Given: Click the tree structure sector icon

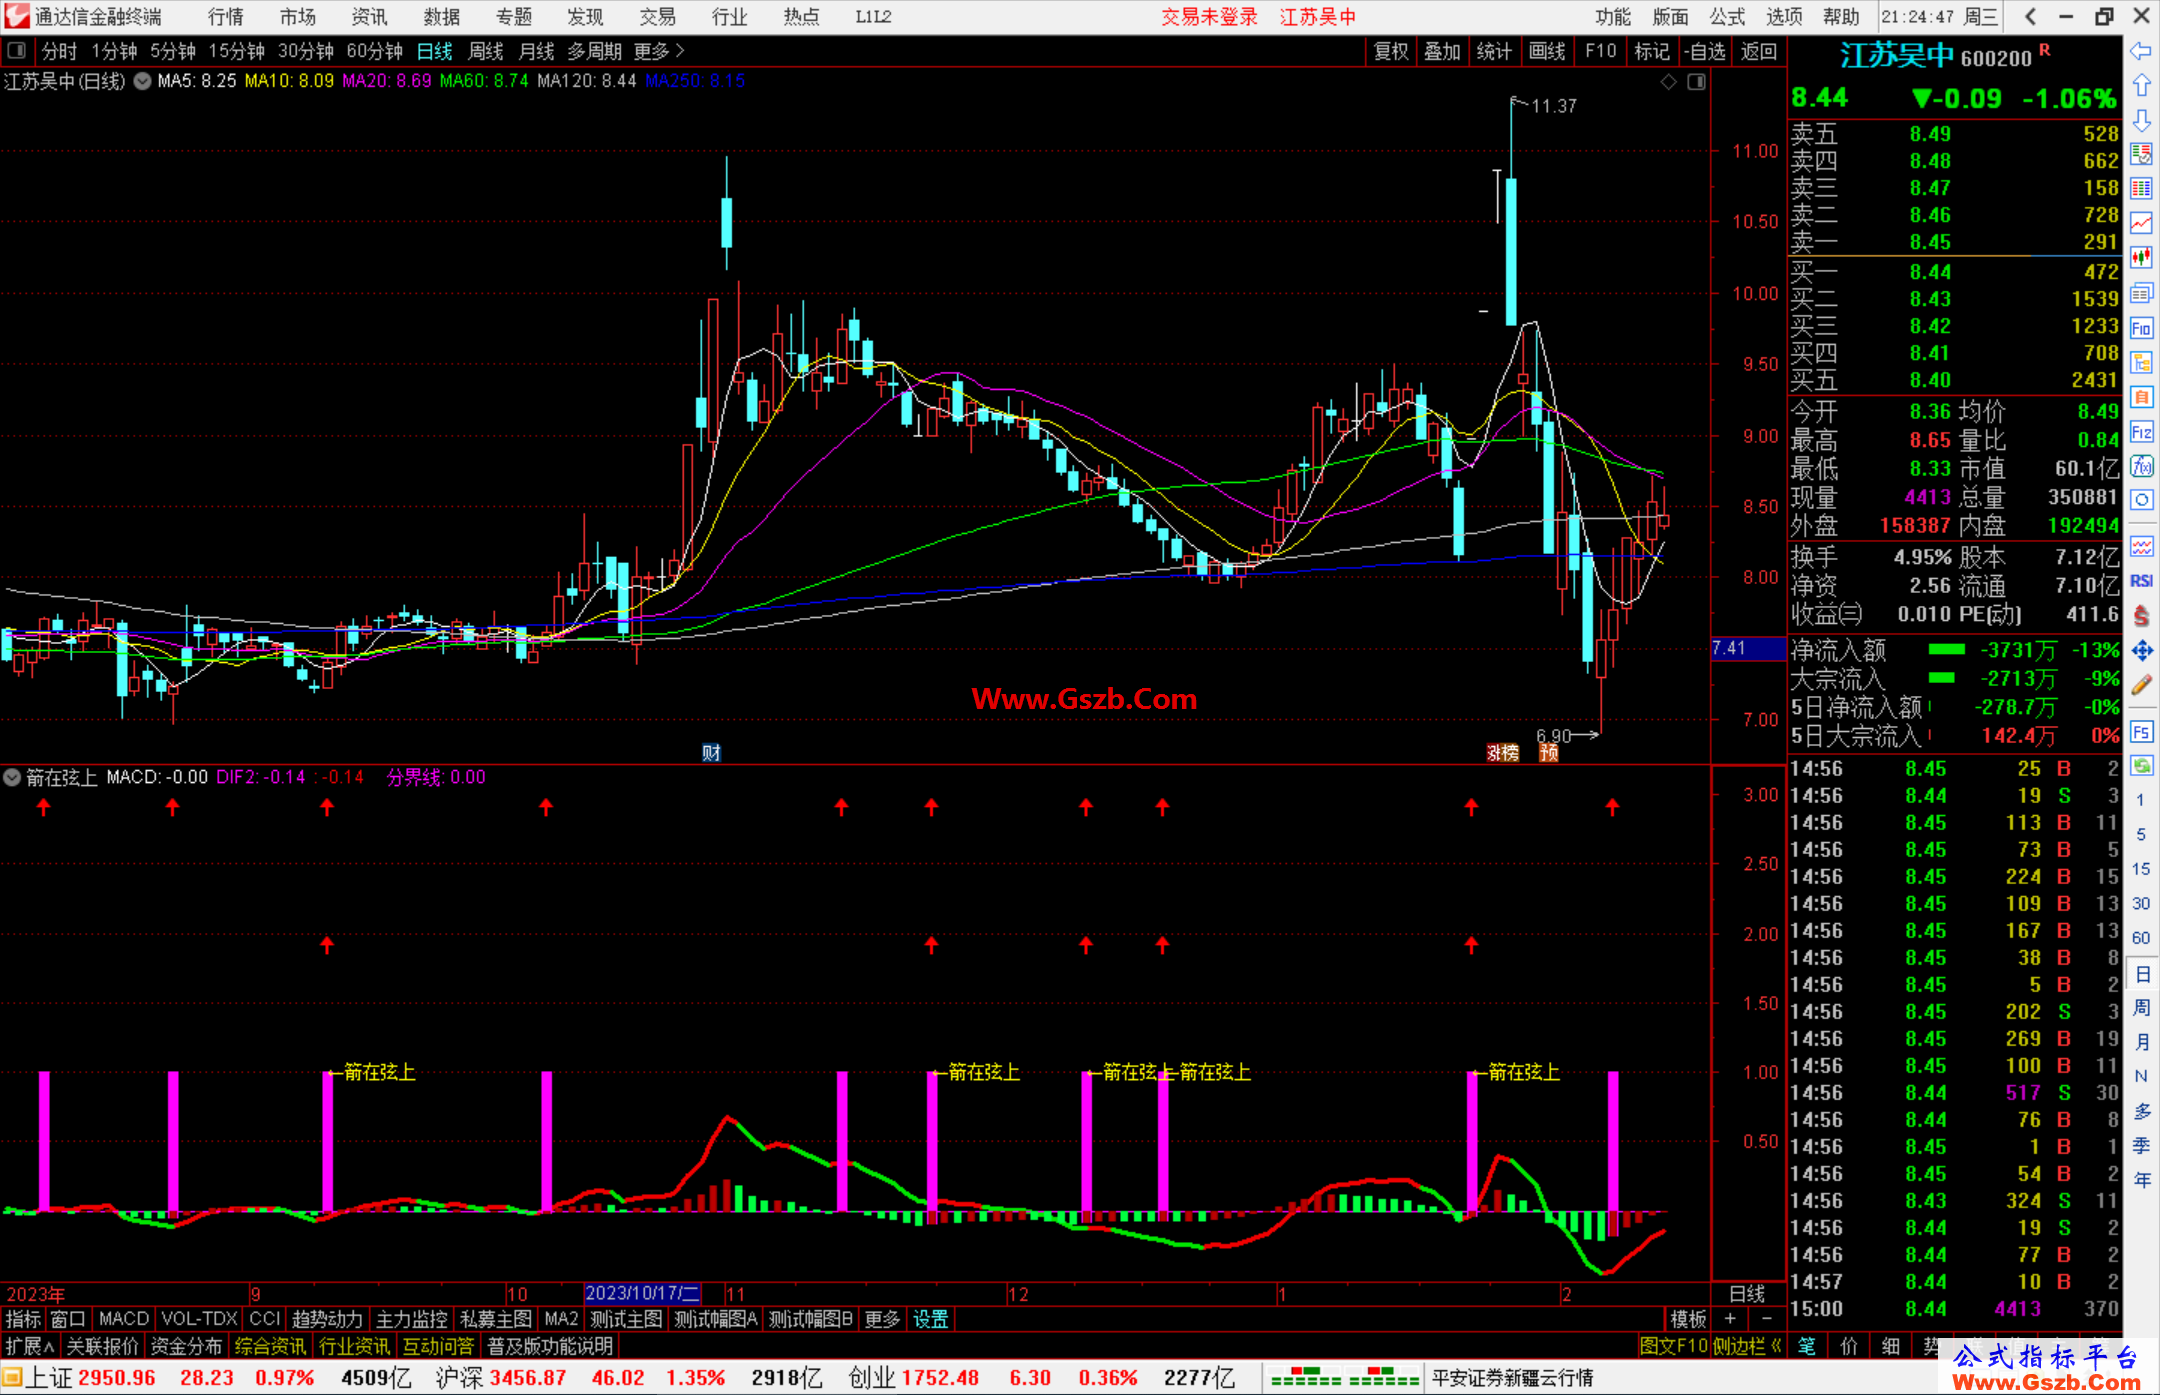Looking at the screenshot, I should pos(2141,362).
